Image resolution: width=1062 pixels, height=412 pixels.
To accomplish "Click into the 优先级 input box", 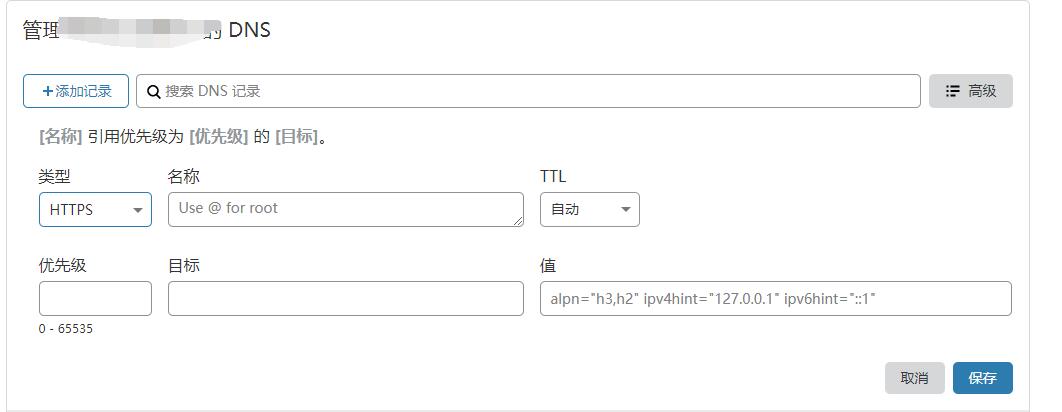I will pyautogui.click(x=95, y=299).
